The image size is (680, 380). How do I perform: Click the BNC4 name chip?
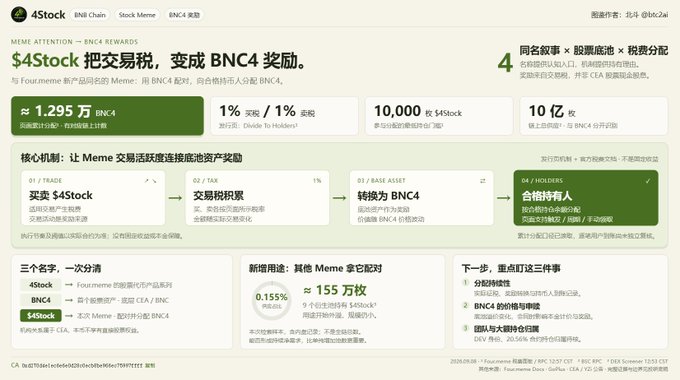click(x=41, y=300)
